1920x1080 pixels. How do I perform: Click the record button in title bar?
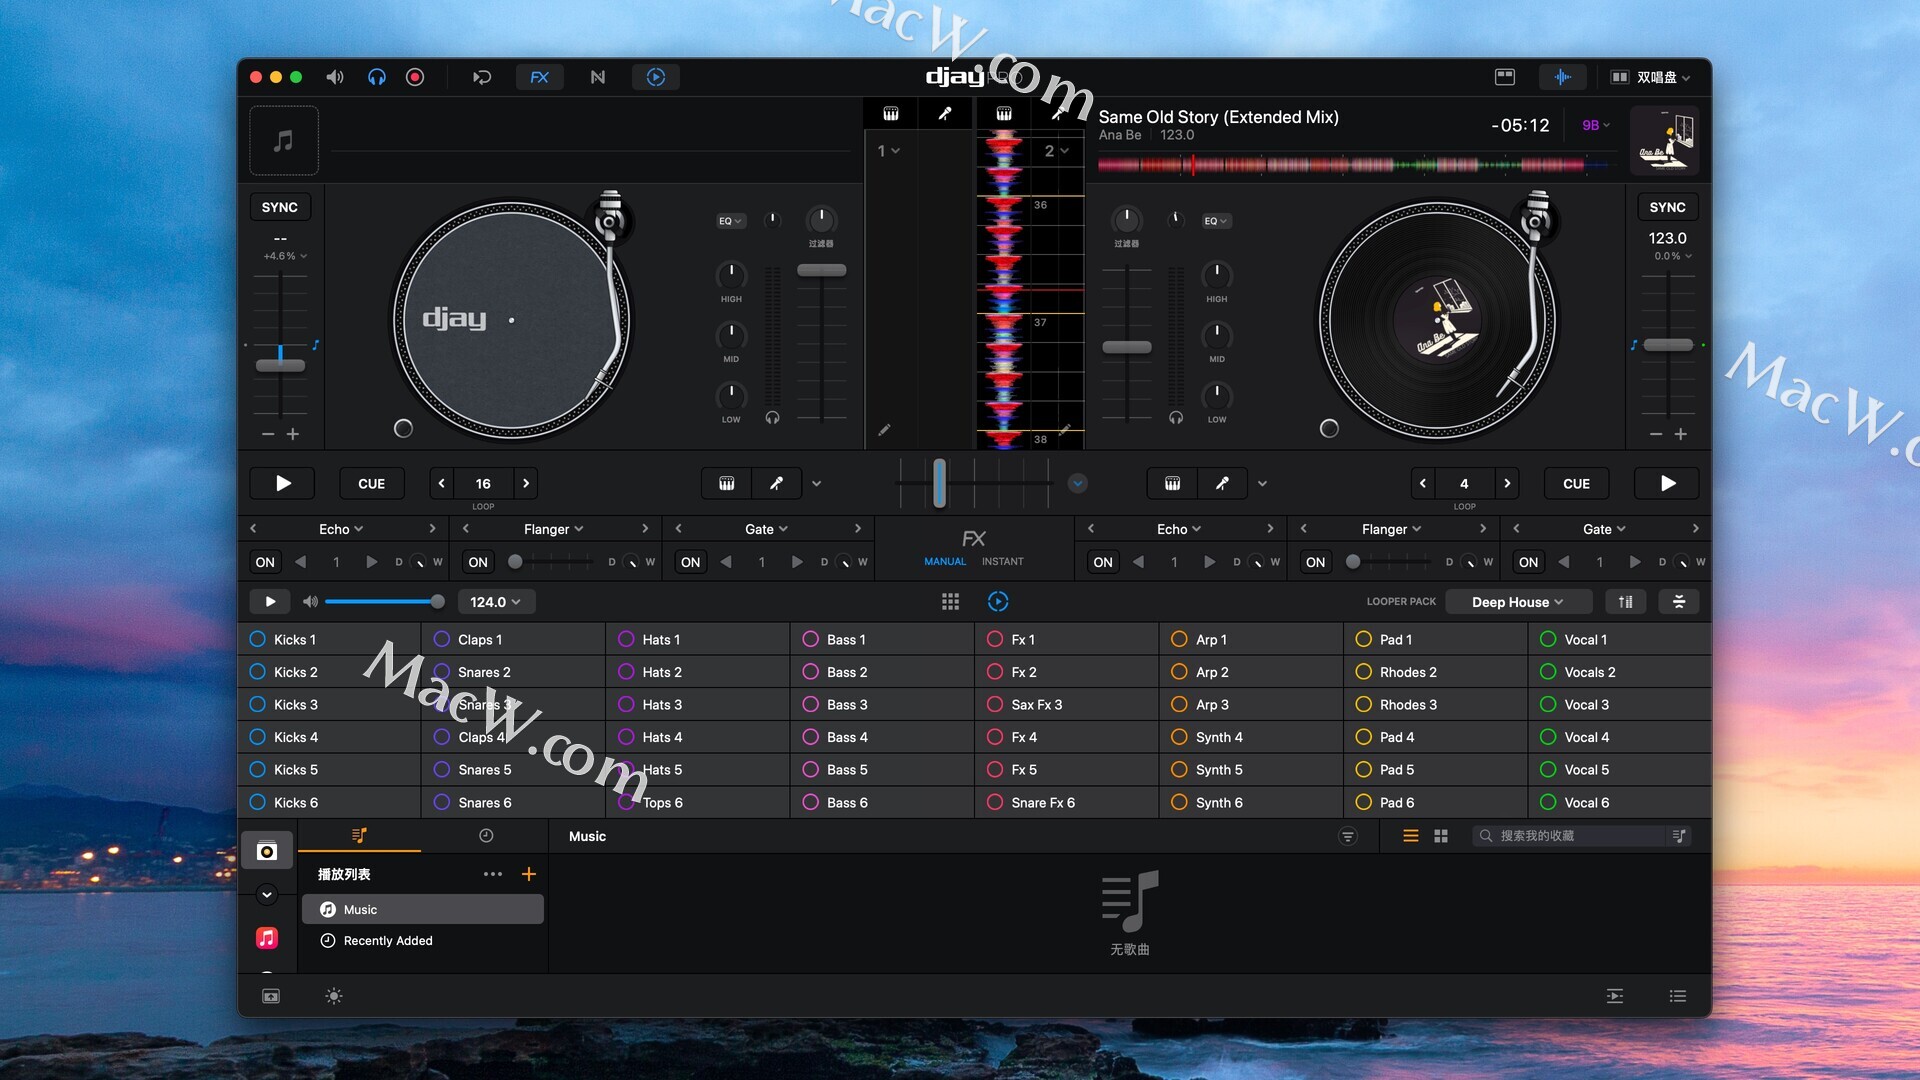click(415, 77)
